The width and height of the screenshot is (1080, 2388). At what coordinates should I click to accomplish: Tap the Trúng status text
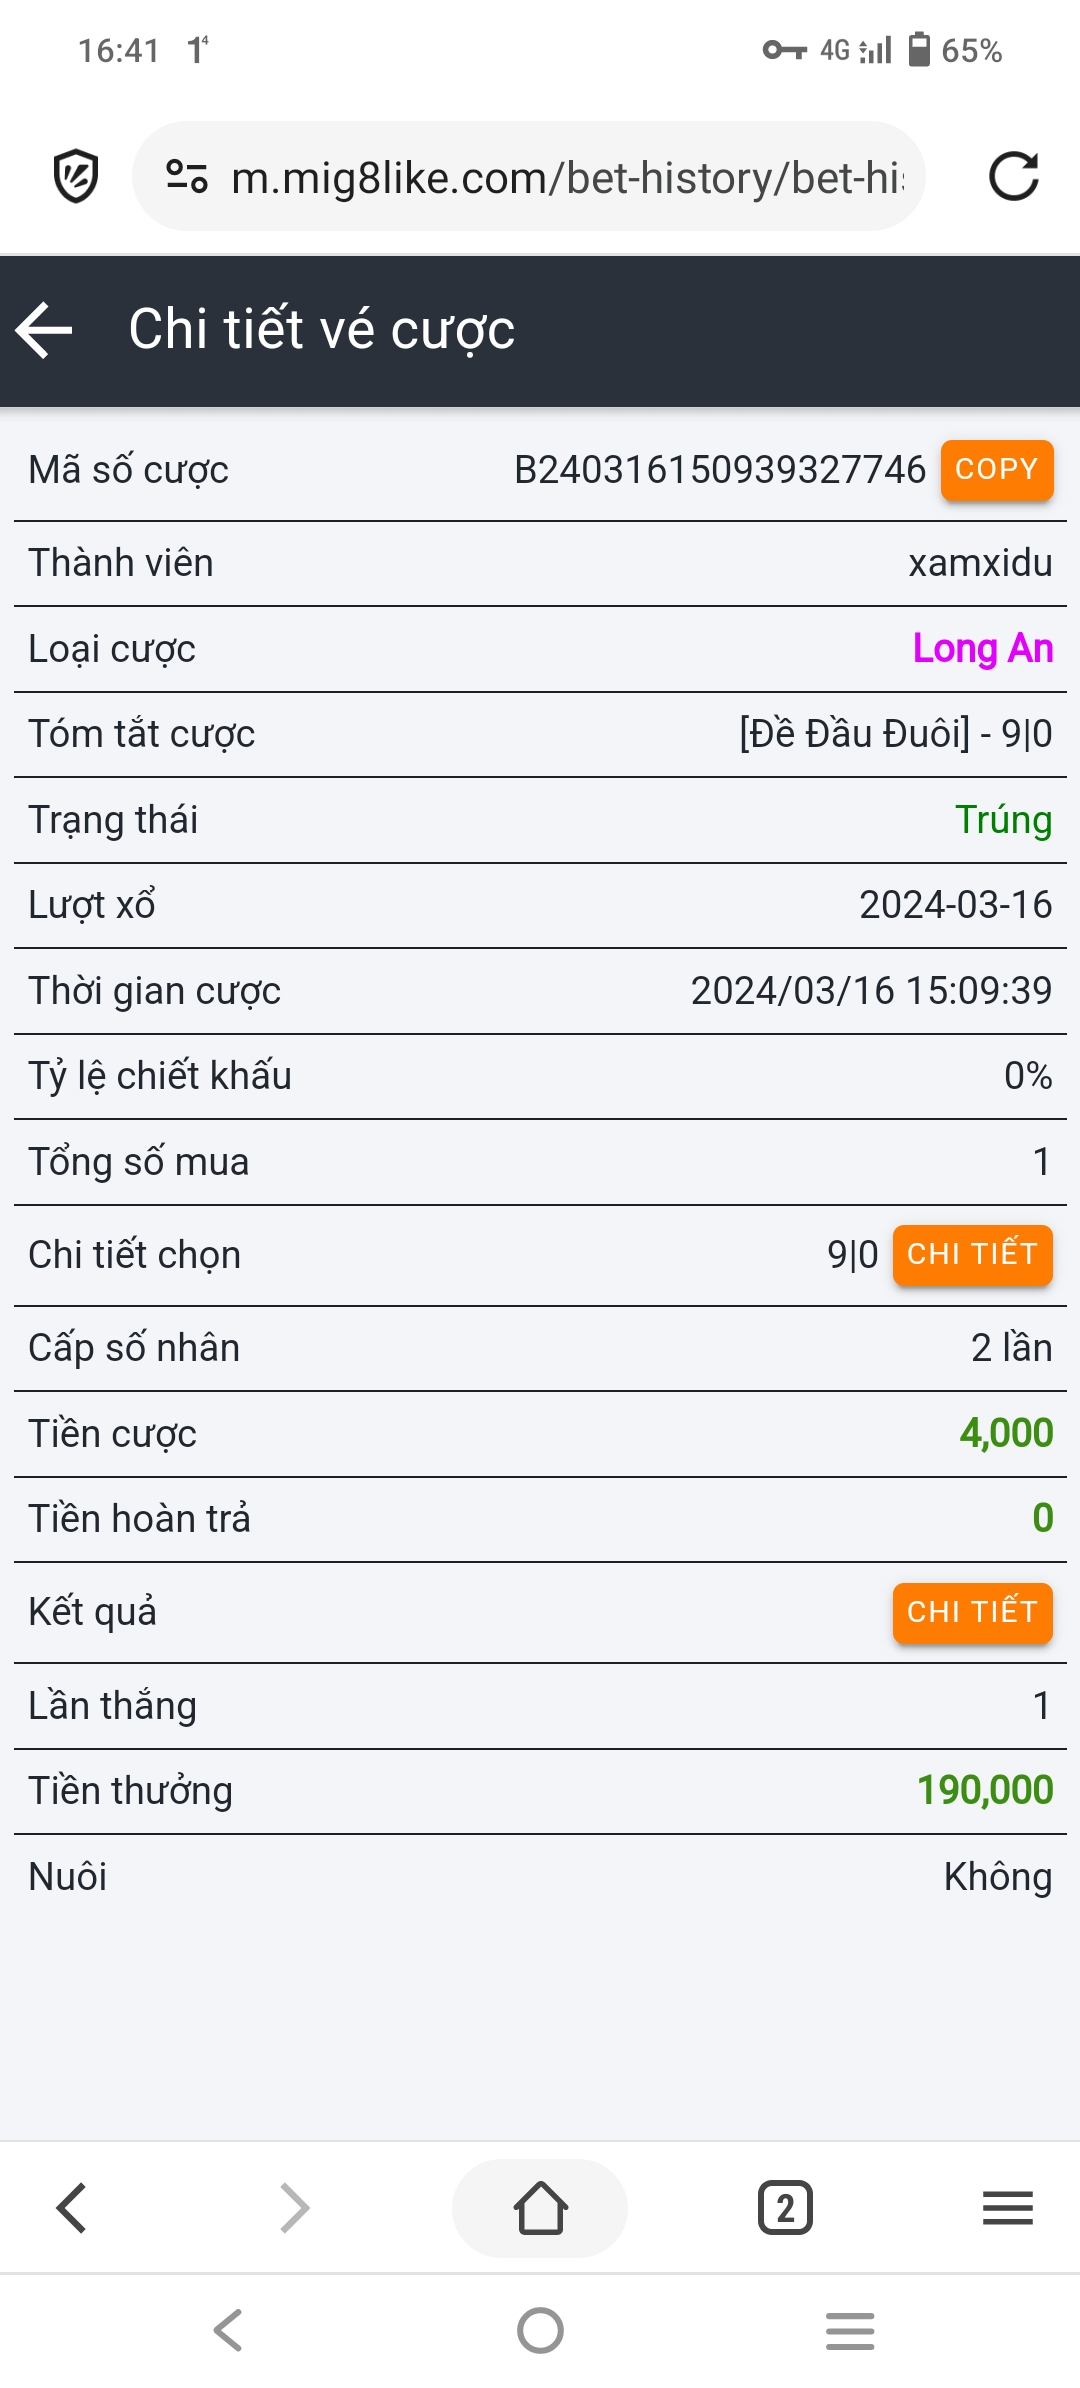point(1003,820)
